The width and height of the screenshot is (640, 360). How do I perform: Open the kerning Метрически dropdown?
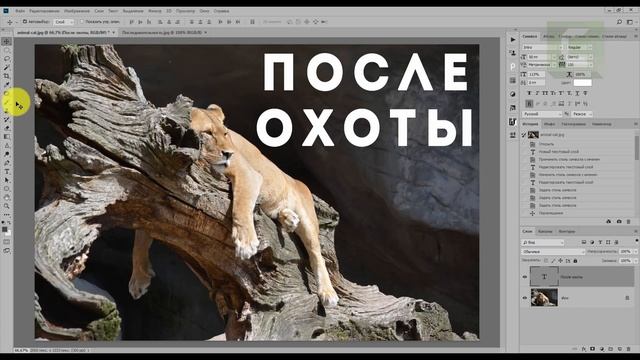(542, 65)
